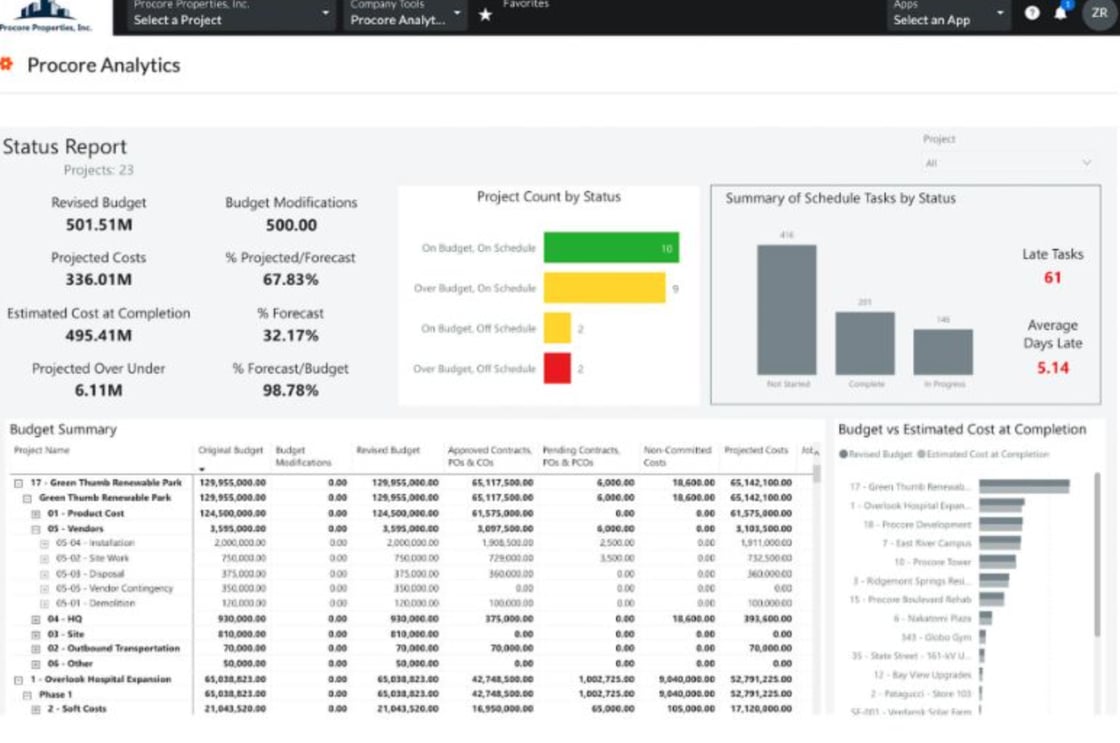Click the Estimated Cost at Completion value 495.41M
This screenshot has width=1120, height=743.
tap(99, 335)
